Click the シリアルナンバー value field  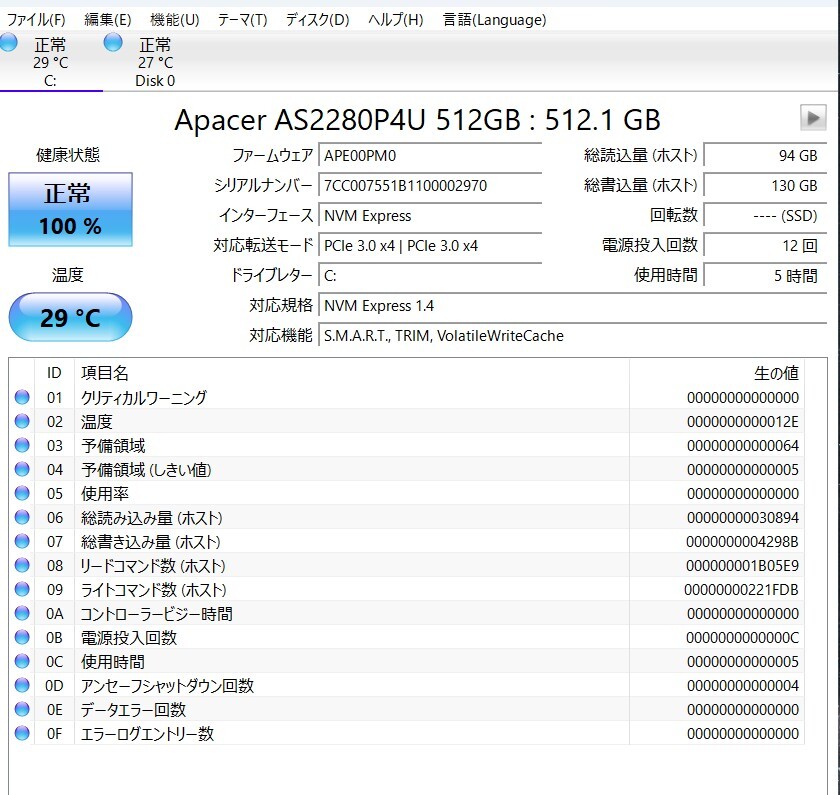(x=430, y=187)
